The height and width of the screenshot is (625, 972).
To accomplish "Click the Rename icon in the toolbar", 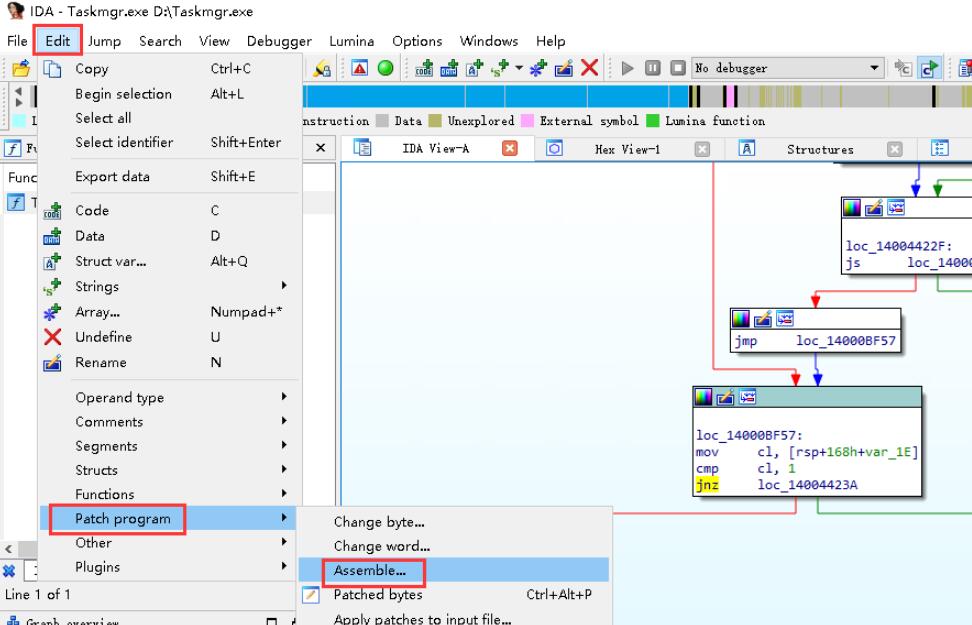I will coord(563,68).
